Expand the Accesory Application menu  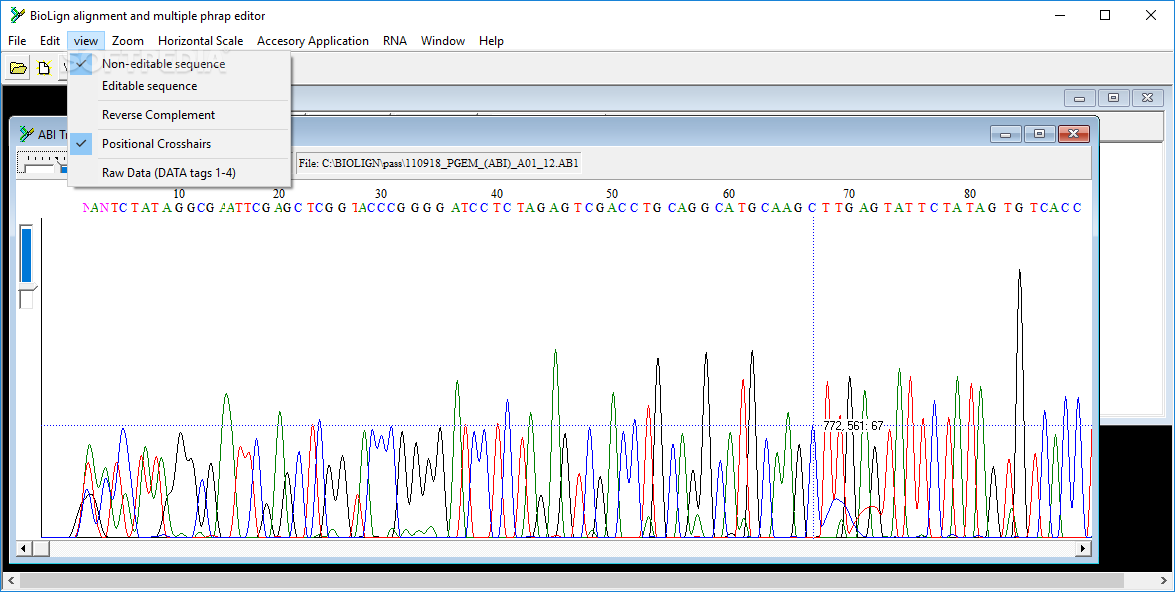[312, 40]
